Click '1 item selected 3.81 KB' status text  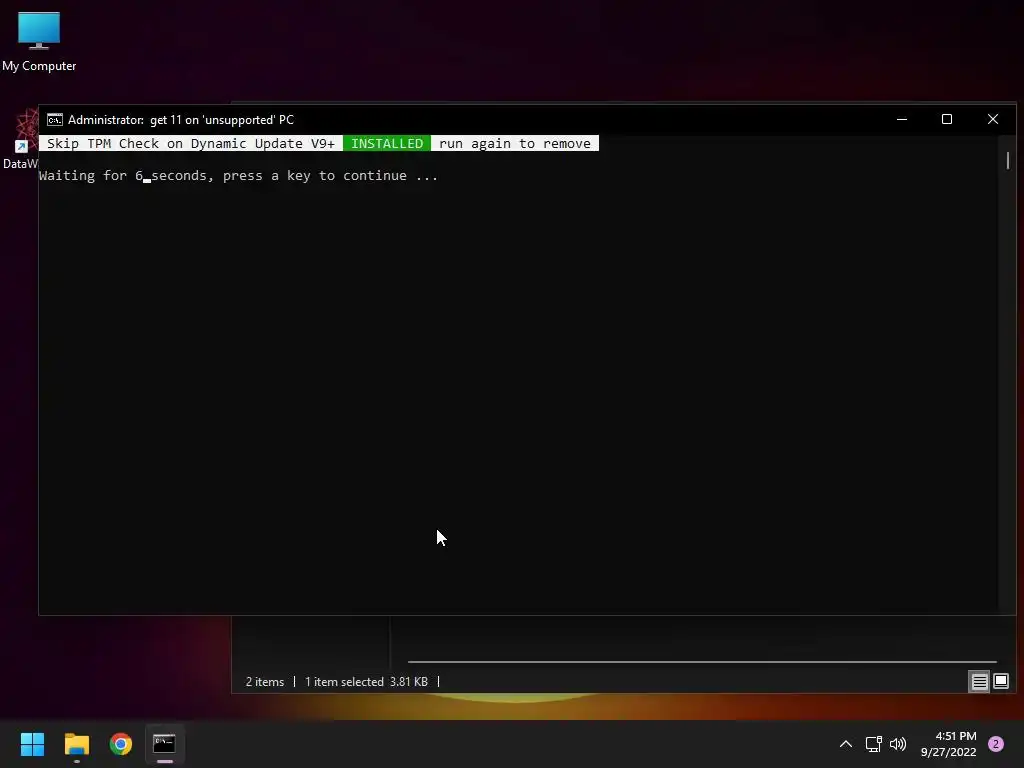366,682
